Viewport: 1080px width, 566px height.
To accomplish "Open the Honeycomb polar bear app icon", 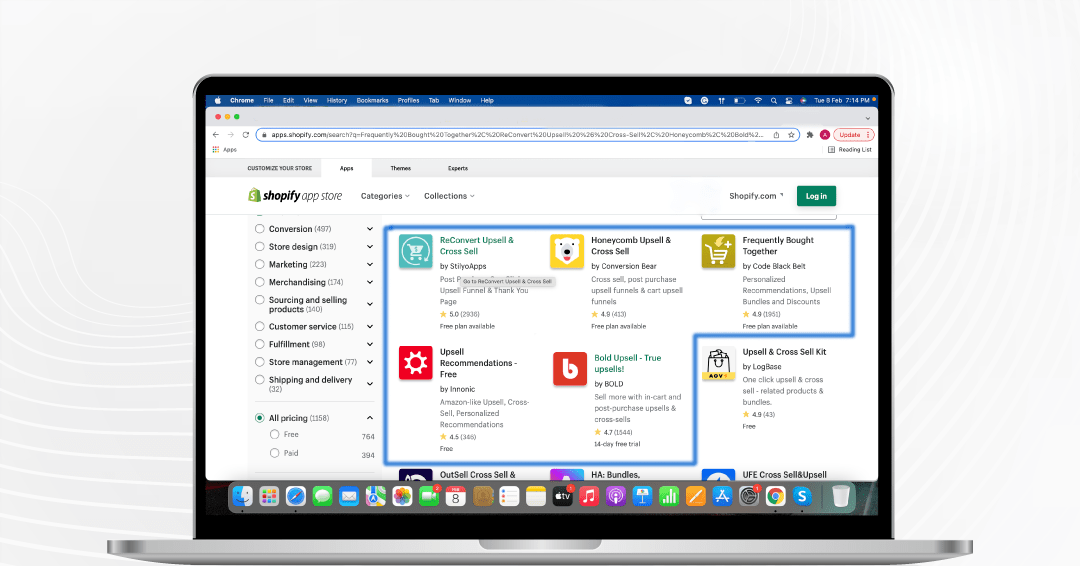I will (567, 251).
